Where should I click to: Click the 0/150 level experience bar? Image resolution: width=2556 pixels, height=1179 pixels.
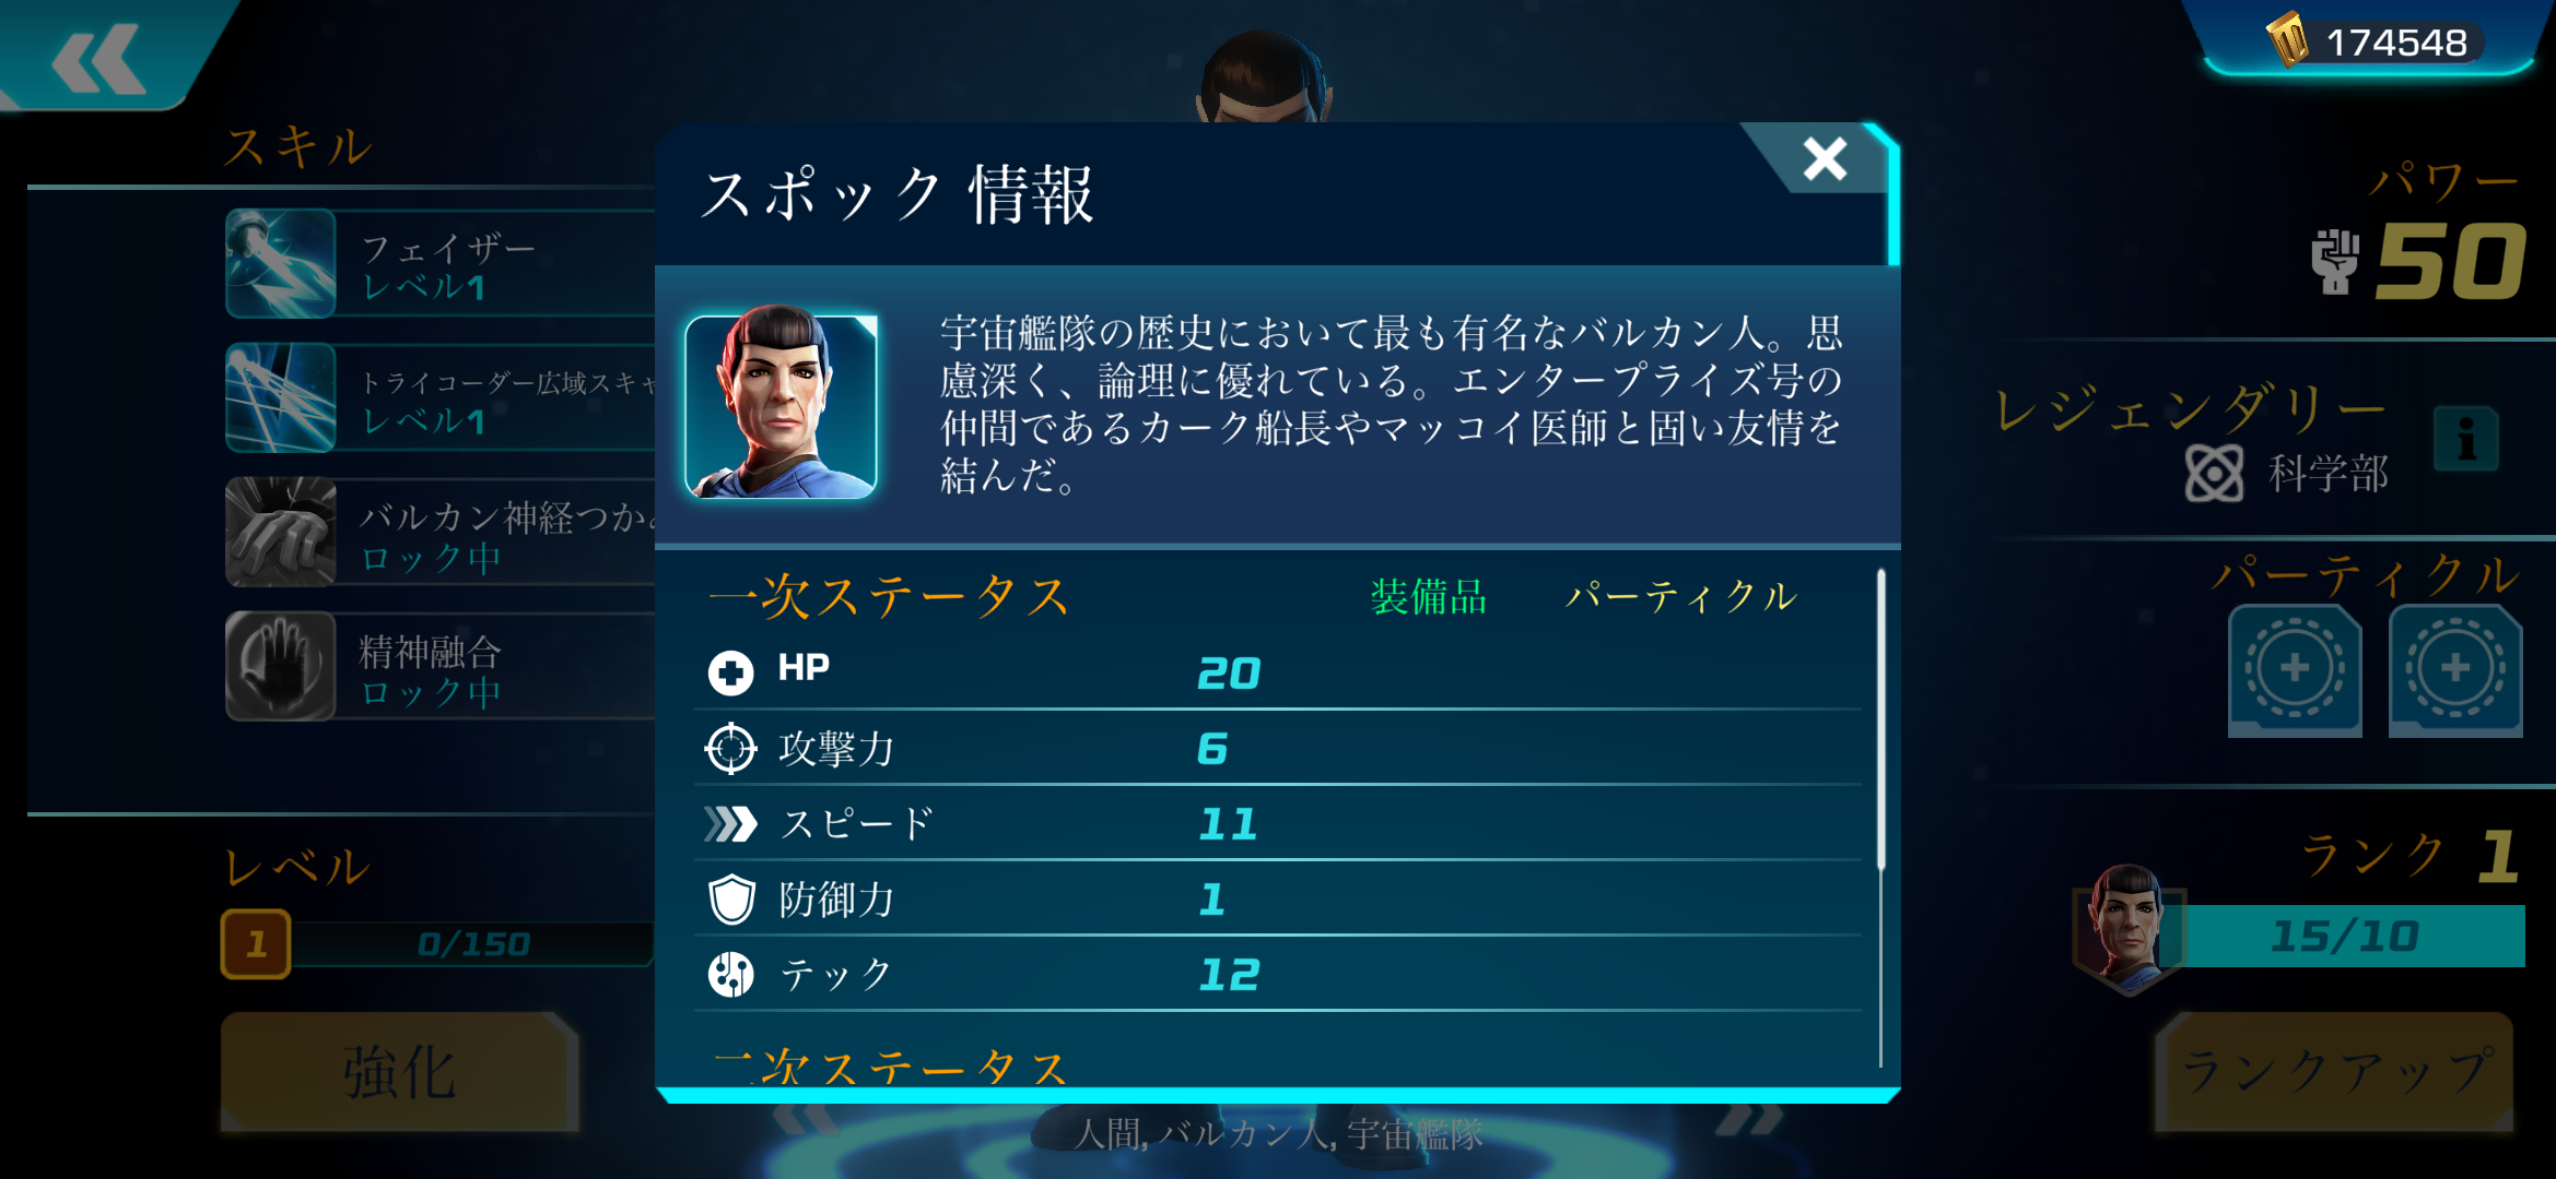(473, 944)
